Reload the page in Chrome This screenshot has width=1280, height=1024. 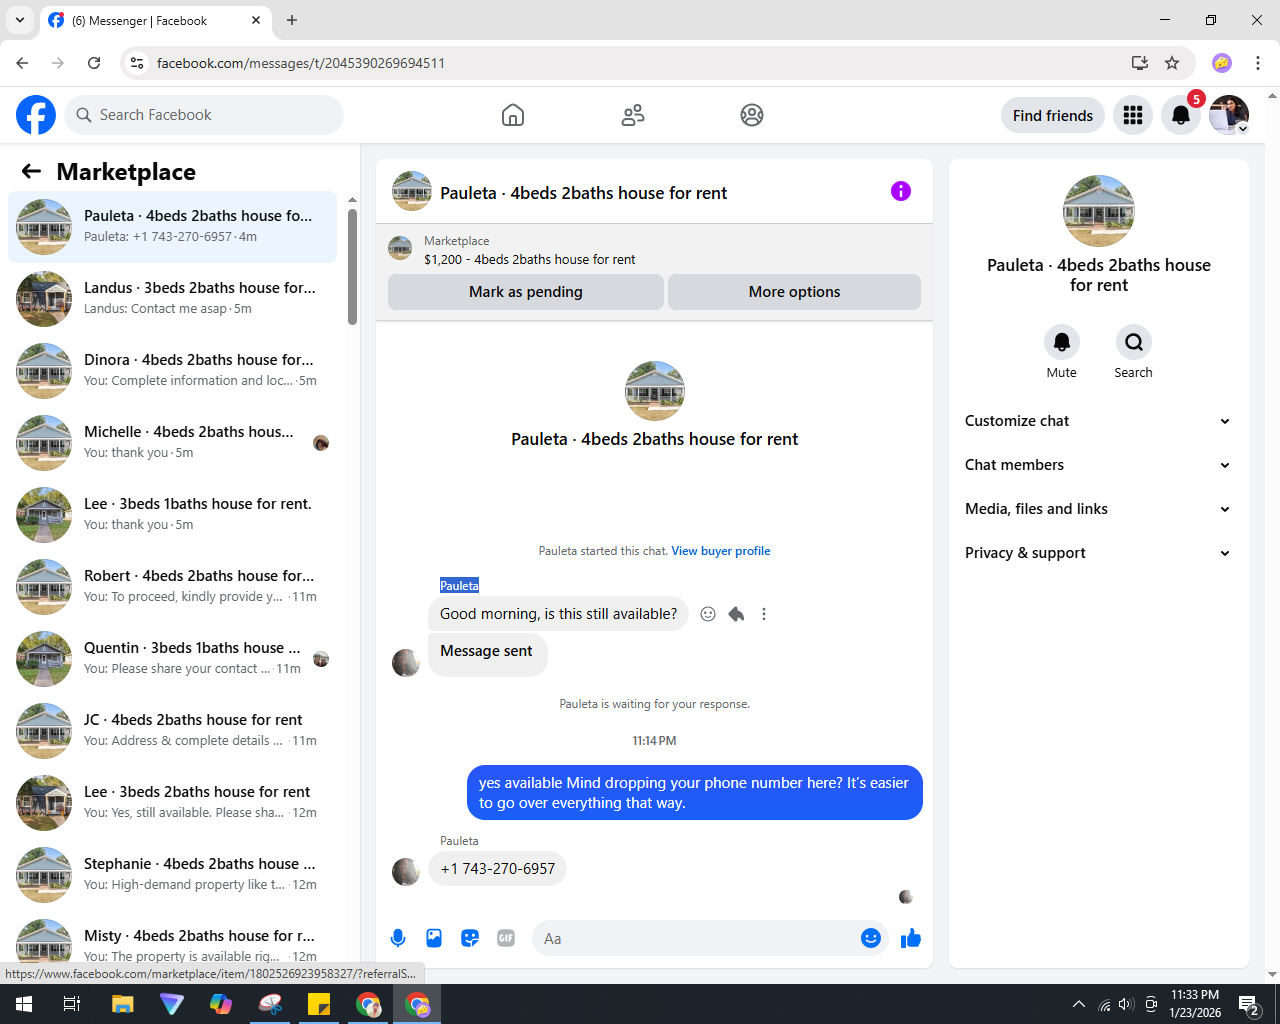[x=94, y=63]
